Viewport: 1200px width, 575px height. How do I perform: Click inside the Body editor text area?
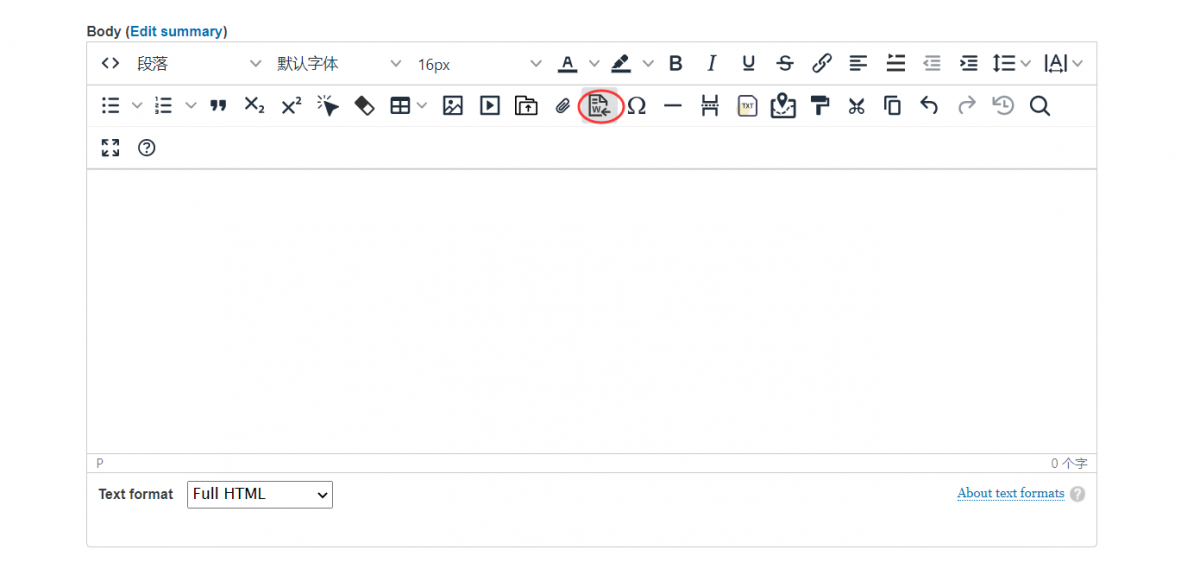[x=591, y=311]
